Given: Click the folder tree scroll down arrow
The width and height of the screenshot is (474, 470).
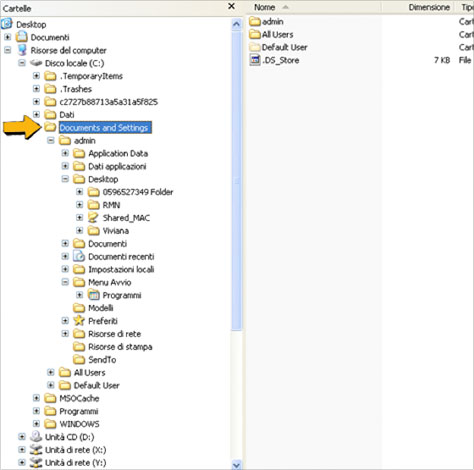Looking at the screenshot, I should point(236,464).
